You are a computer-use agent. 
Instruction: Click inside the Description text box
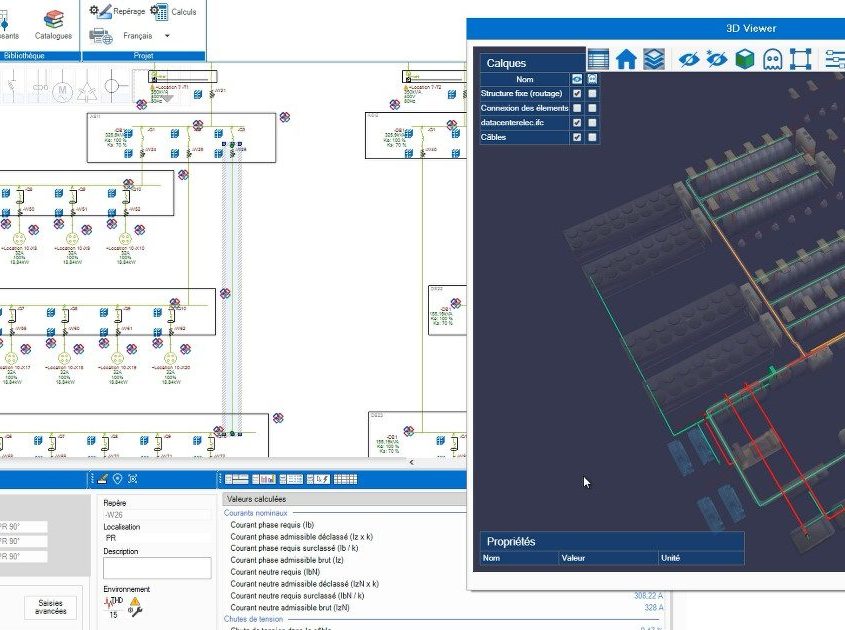(x=157, y=568)
